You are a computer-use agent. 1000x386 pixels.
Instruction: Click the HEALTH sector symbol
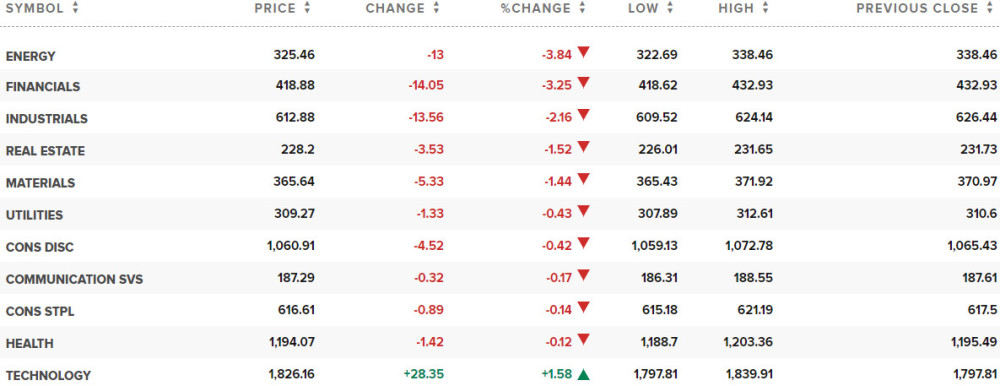(x=29, y=344)
